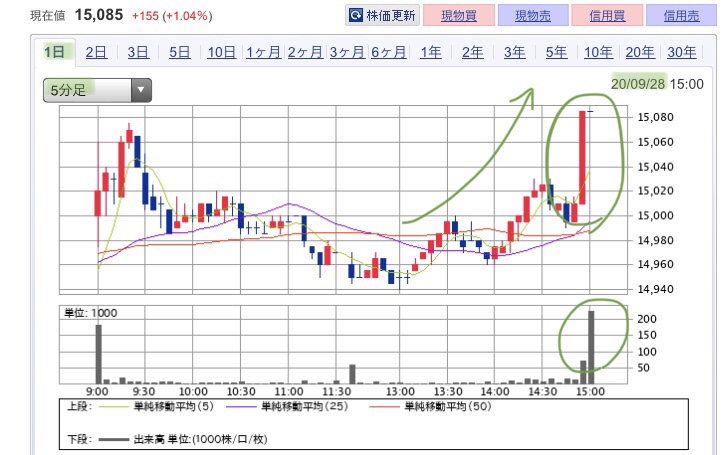Click the 単位: 1000 volume unit label
Image resolution: width=723 pixels, height=455 pixels.
pyautogui.click(x=90, y=313)
